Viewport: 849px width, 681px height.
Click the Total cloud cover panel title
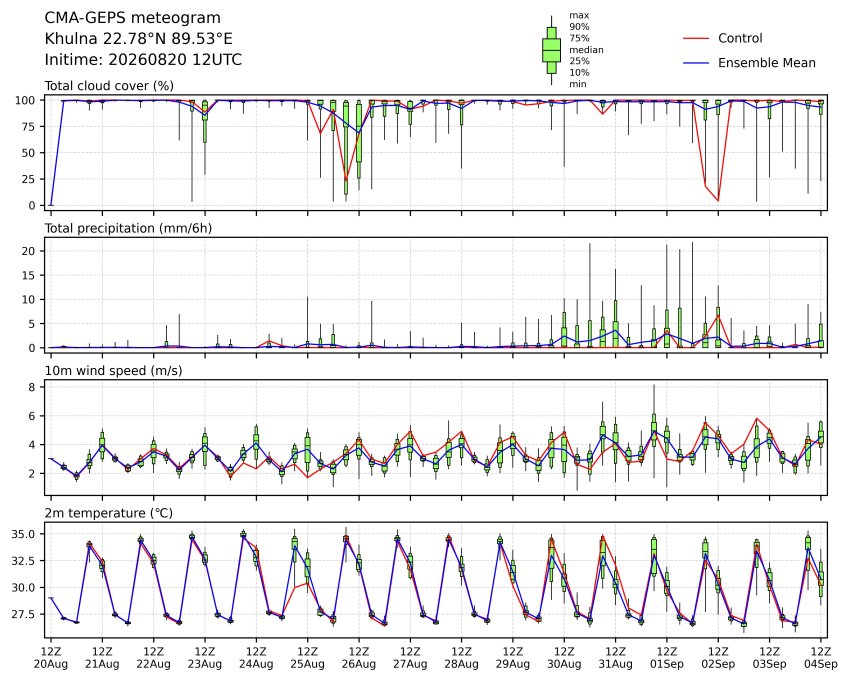[109, 86]
